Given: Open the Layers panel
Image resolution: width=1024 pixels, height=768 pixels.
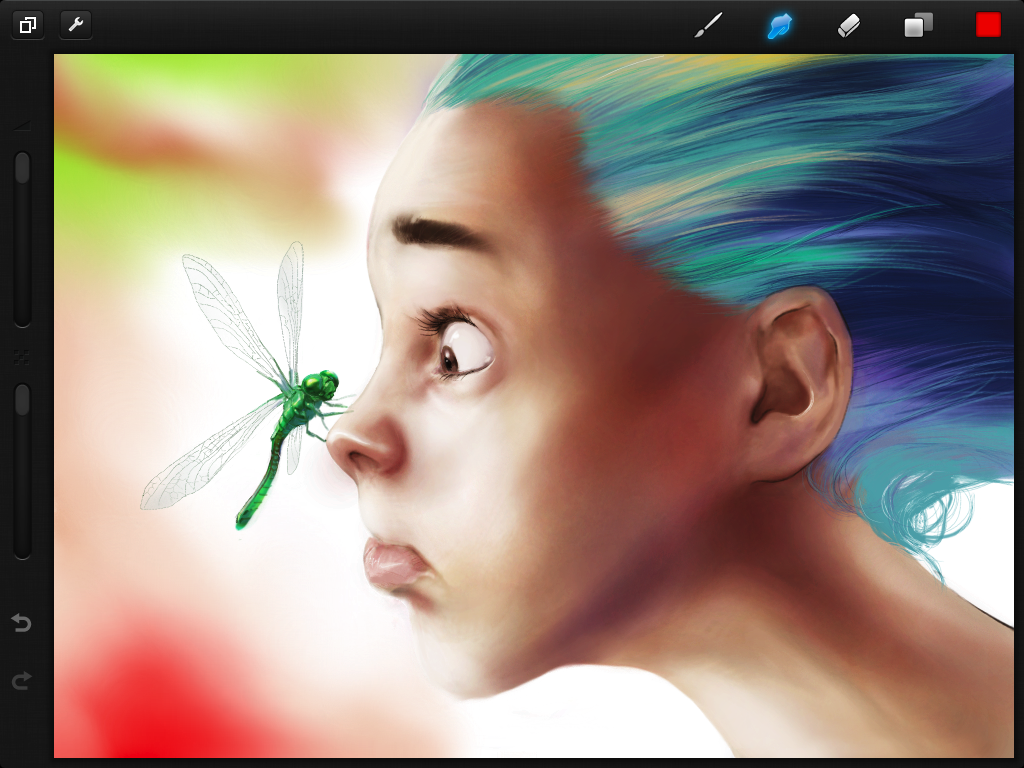Looking at the screenshot, I should click(917, 24).
